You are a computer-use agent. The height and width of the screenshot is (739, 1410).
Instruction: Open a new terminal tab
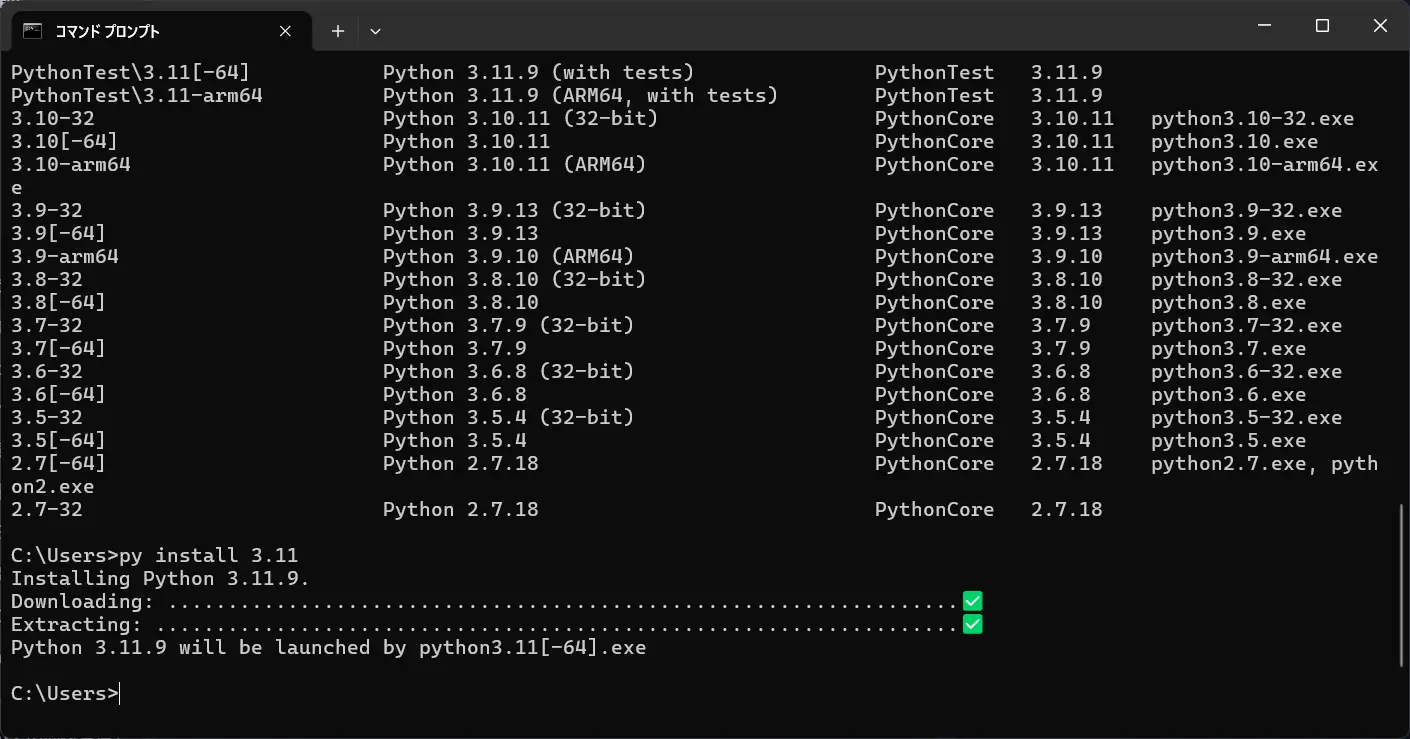(x=338, y=31)
